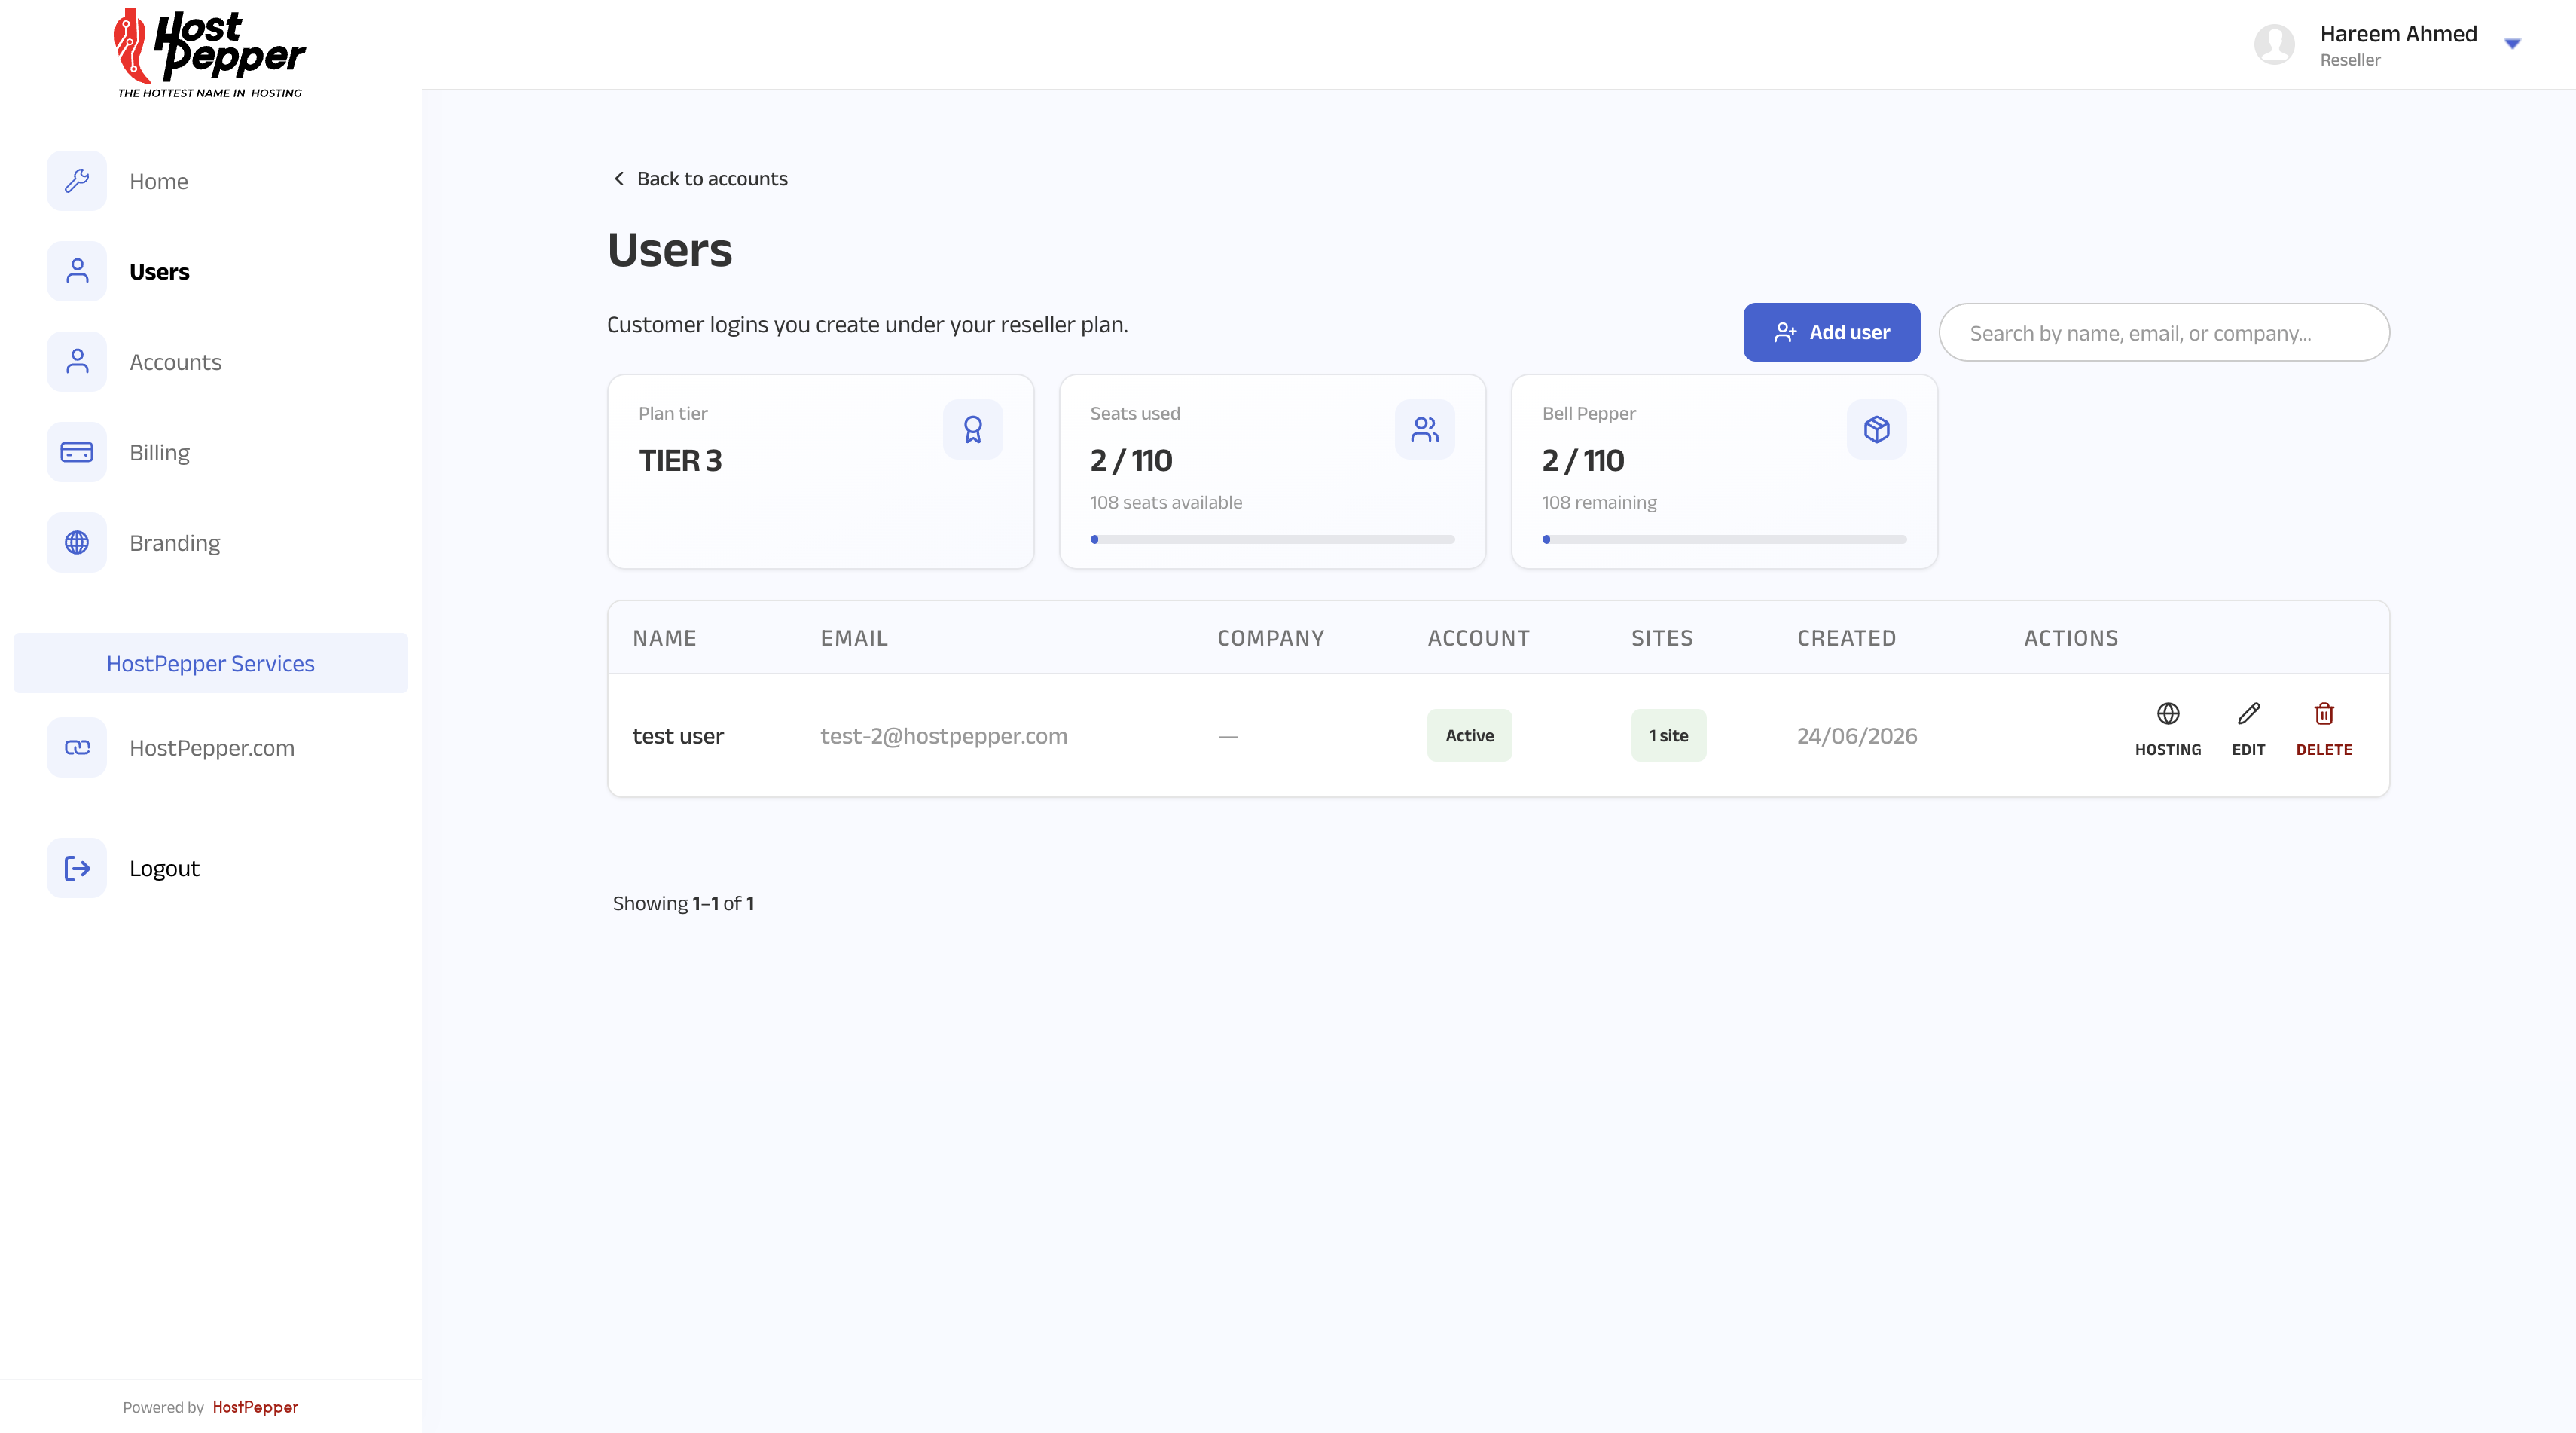Click the Logout label

pos(164,868)
